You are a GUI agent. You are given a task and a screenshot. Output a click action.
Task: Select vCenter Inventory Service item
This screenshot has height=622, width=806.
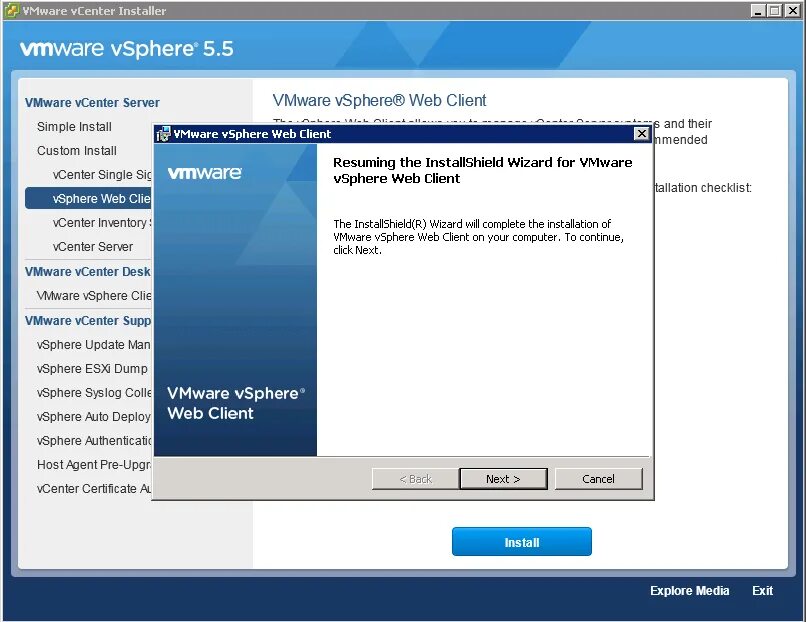coord(102,223)
